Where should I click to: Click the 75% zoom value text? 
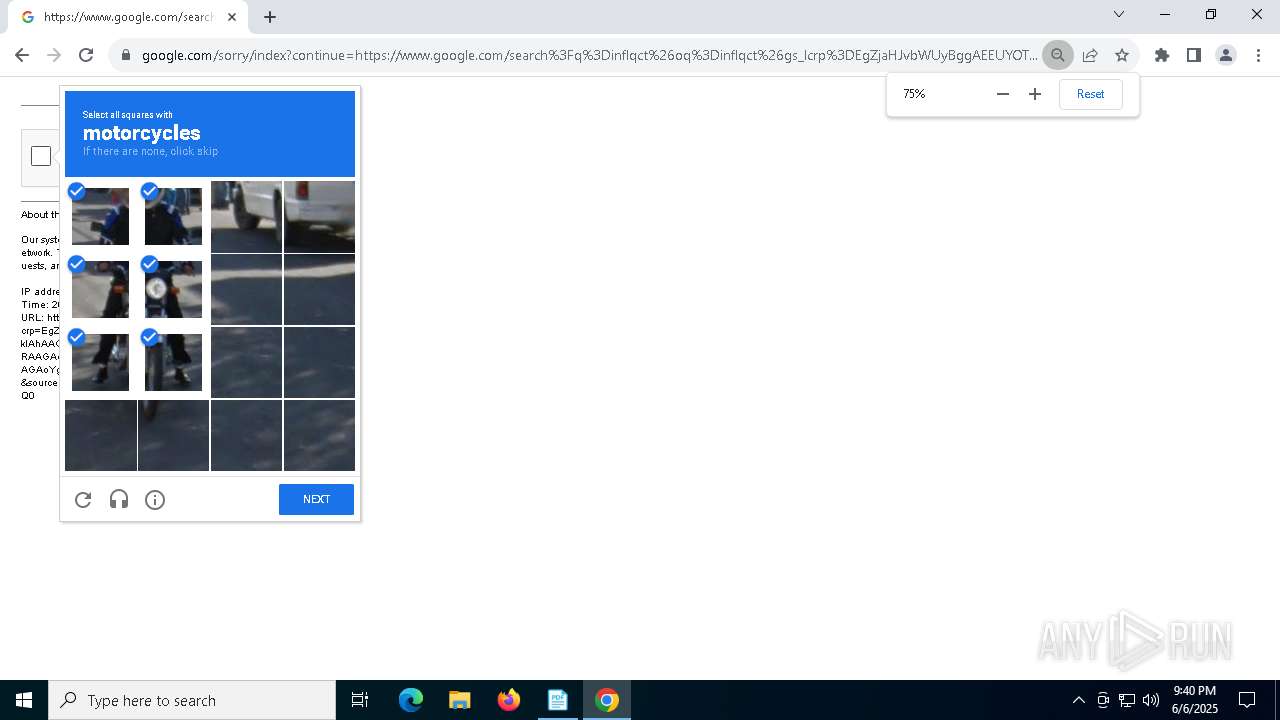click(914, 94)
